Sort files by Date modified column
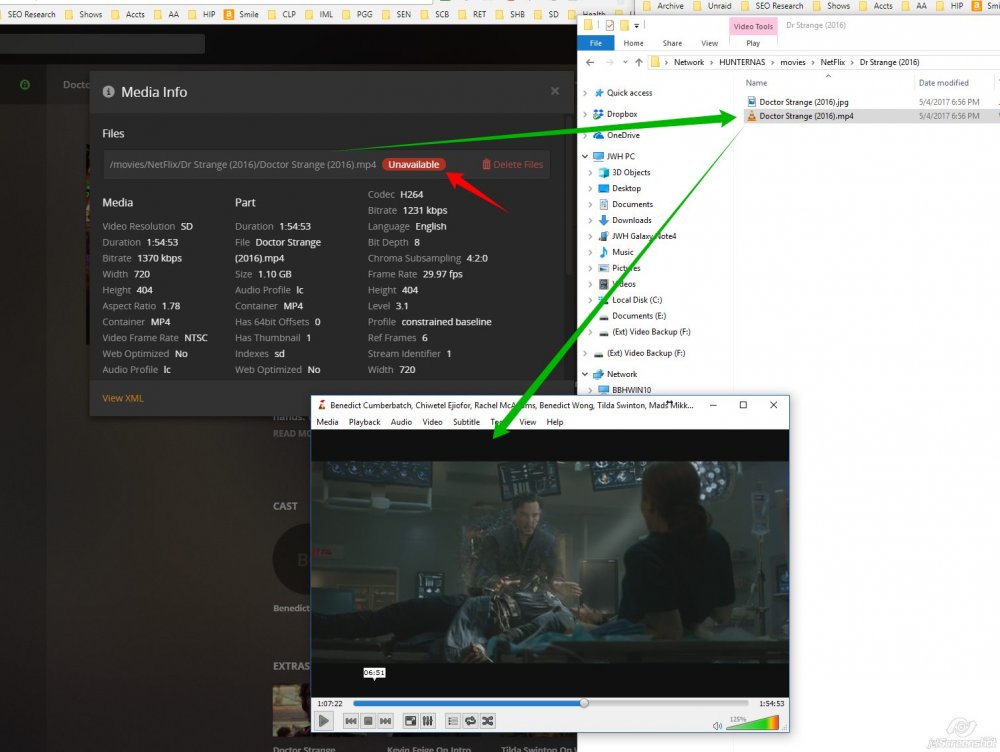The height and width of the screenshot is (752, 1000). pyautogui.click(x=943, y=82)
